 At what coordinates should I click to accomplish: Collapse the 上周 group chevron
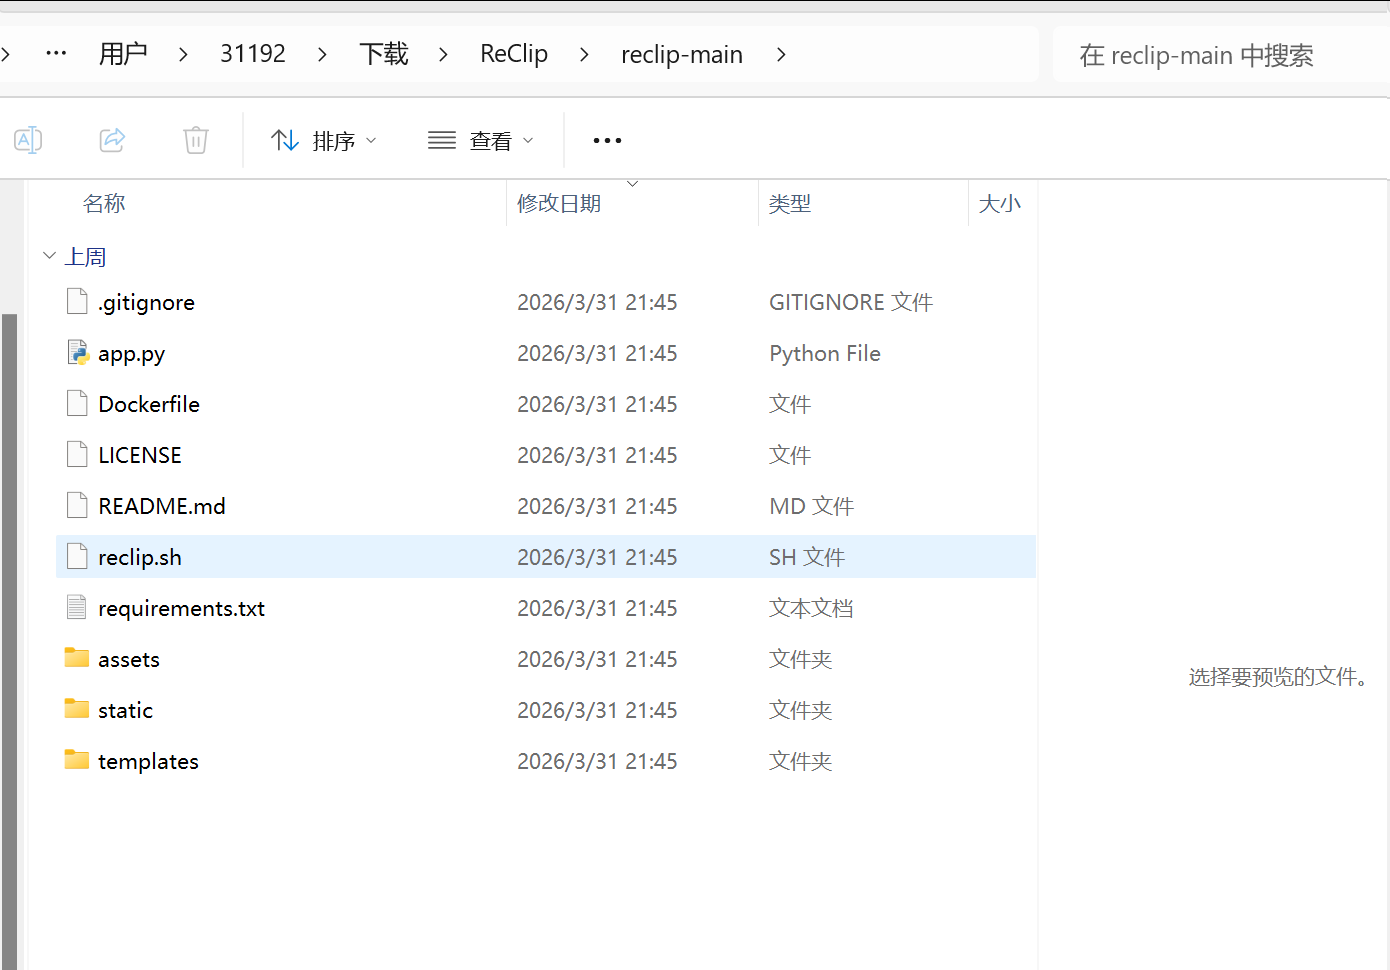(x=49, y=256)
